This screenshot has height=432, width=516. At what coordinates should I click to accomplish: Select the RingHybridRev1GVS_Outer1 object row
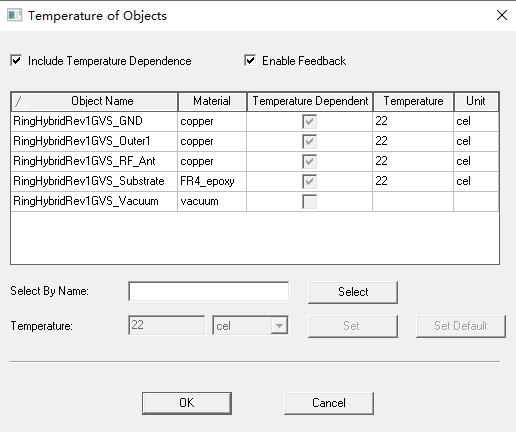[255, 141]
